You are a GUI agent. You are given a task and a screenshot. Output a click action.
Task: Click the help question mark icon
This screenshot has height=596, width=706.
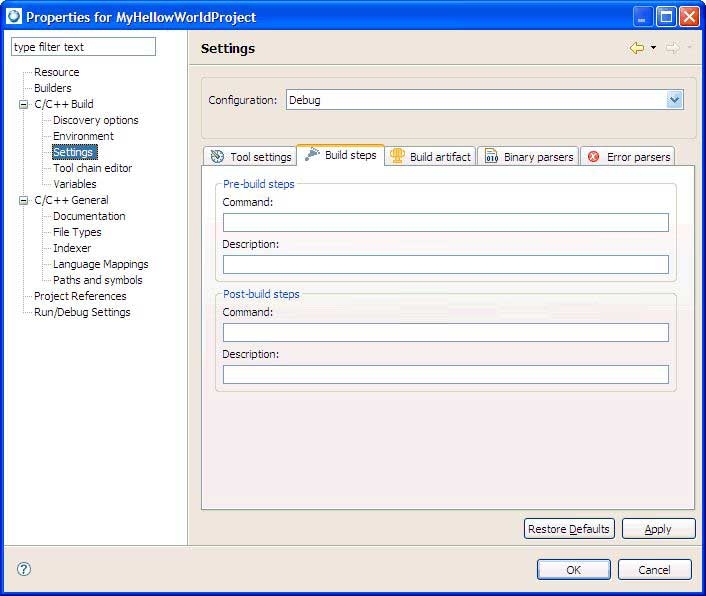(x=24, y=569)
